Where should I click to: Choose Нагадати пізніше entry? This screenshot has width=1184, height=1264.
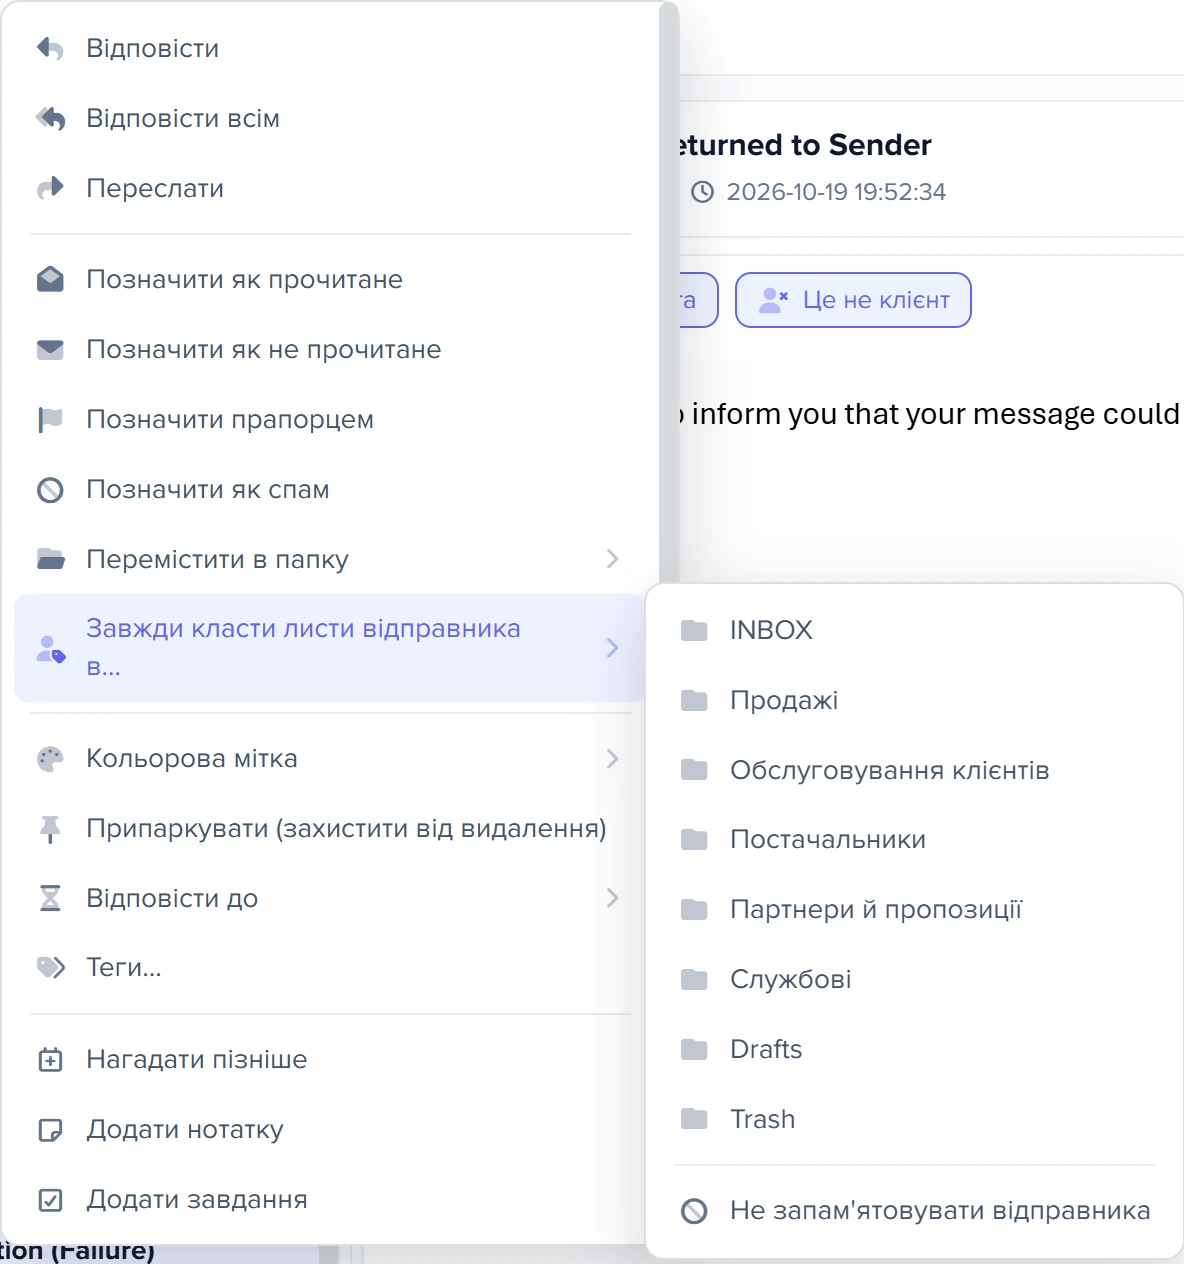pos(330,1059)
